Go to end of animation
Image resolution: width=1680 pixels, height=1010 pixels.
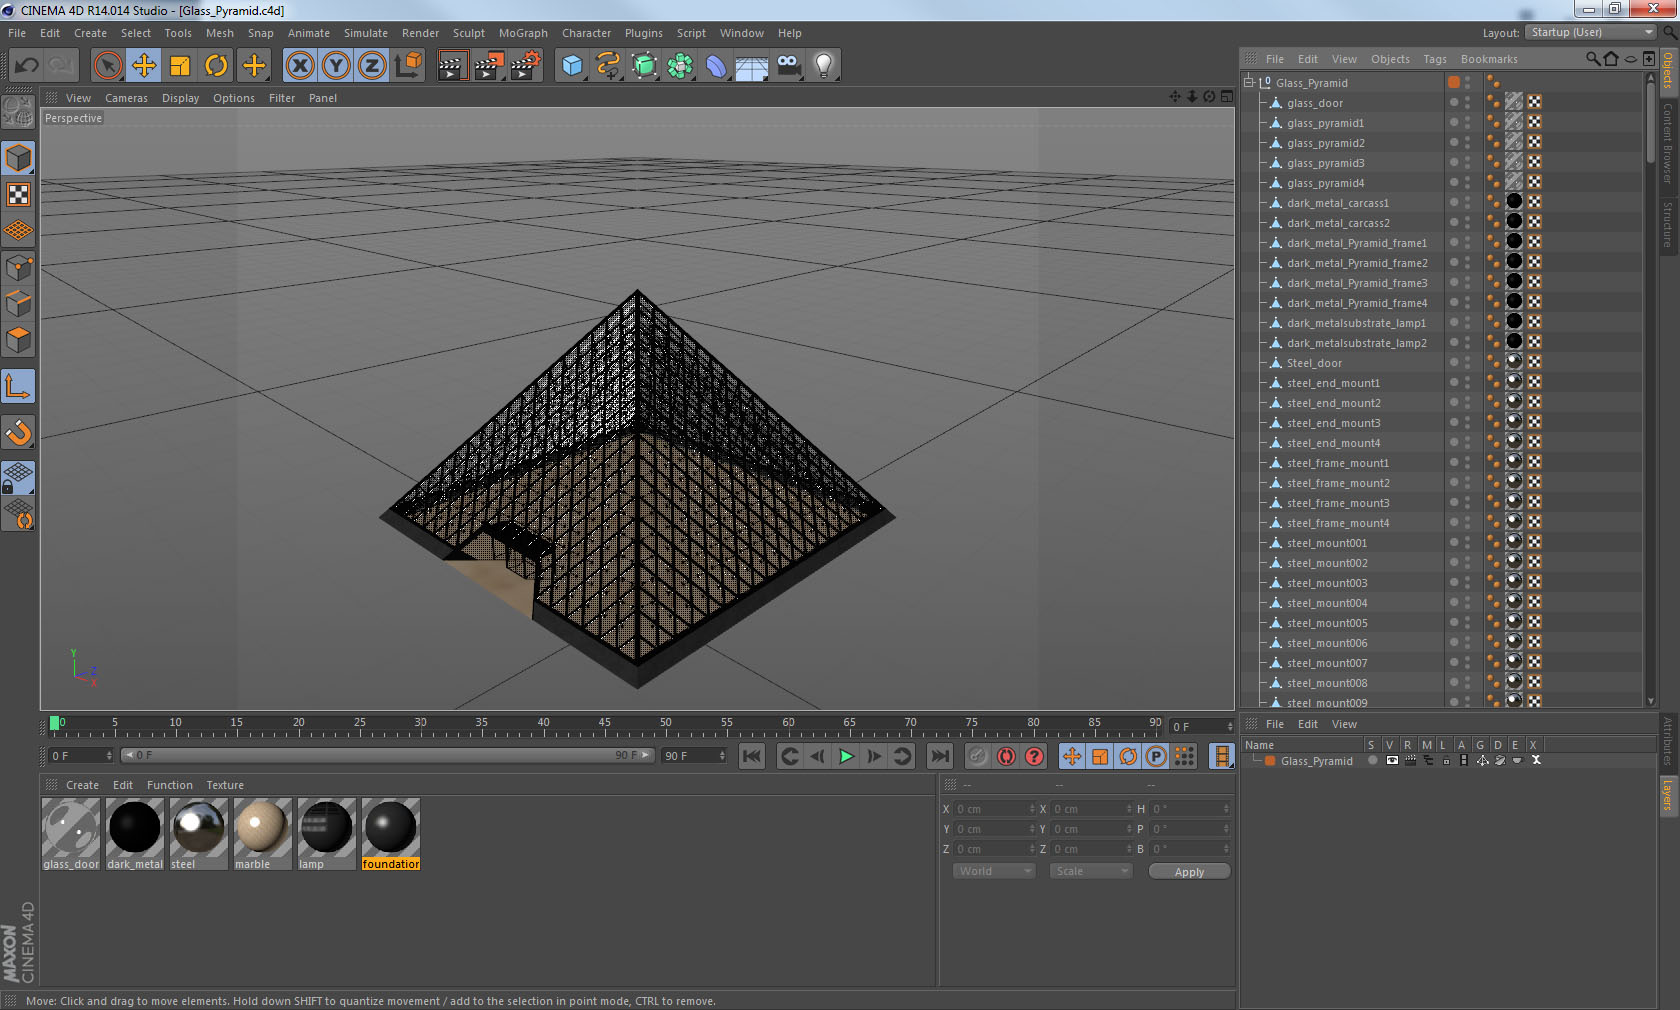(x=940, y=756)
